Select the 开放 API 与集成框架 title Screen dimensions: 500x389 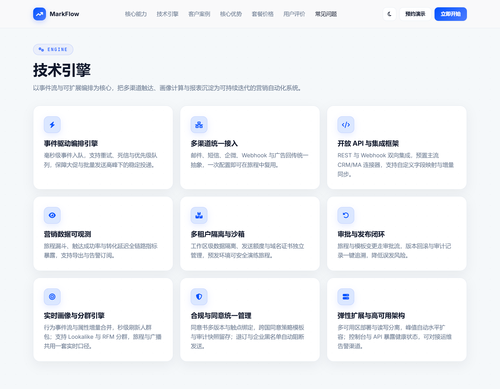(x=368, y=144)
